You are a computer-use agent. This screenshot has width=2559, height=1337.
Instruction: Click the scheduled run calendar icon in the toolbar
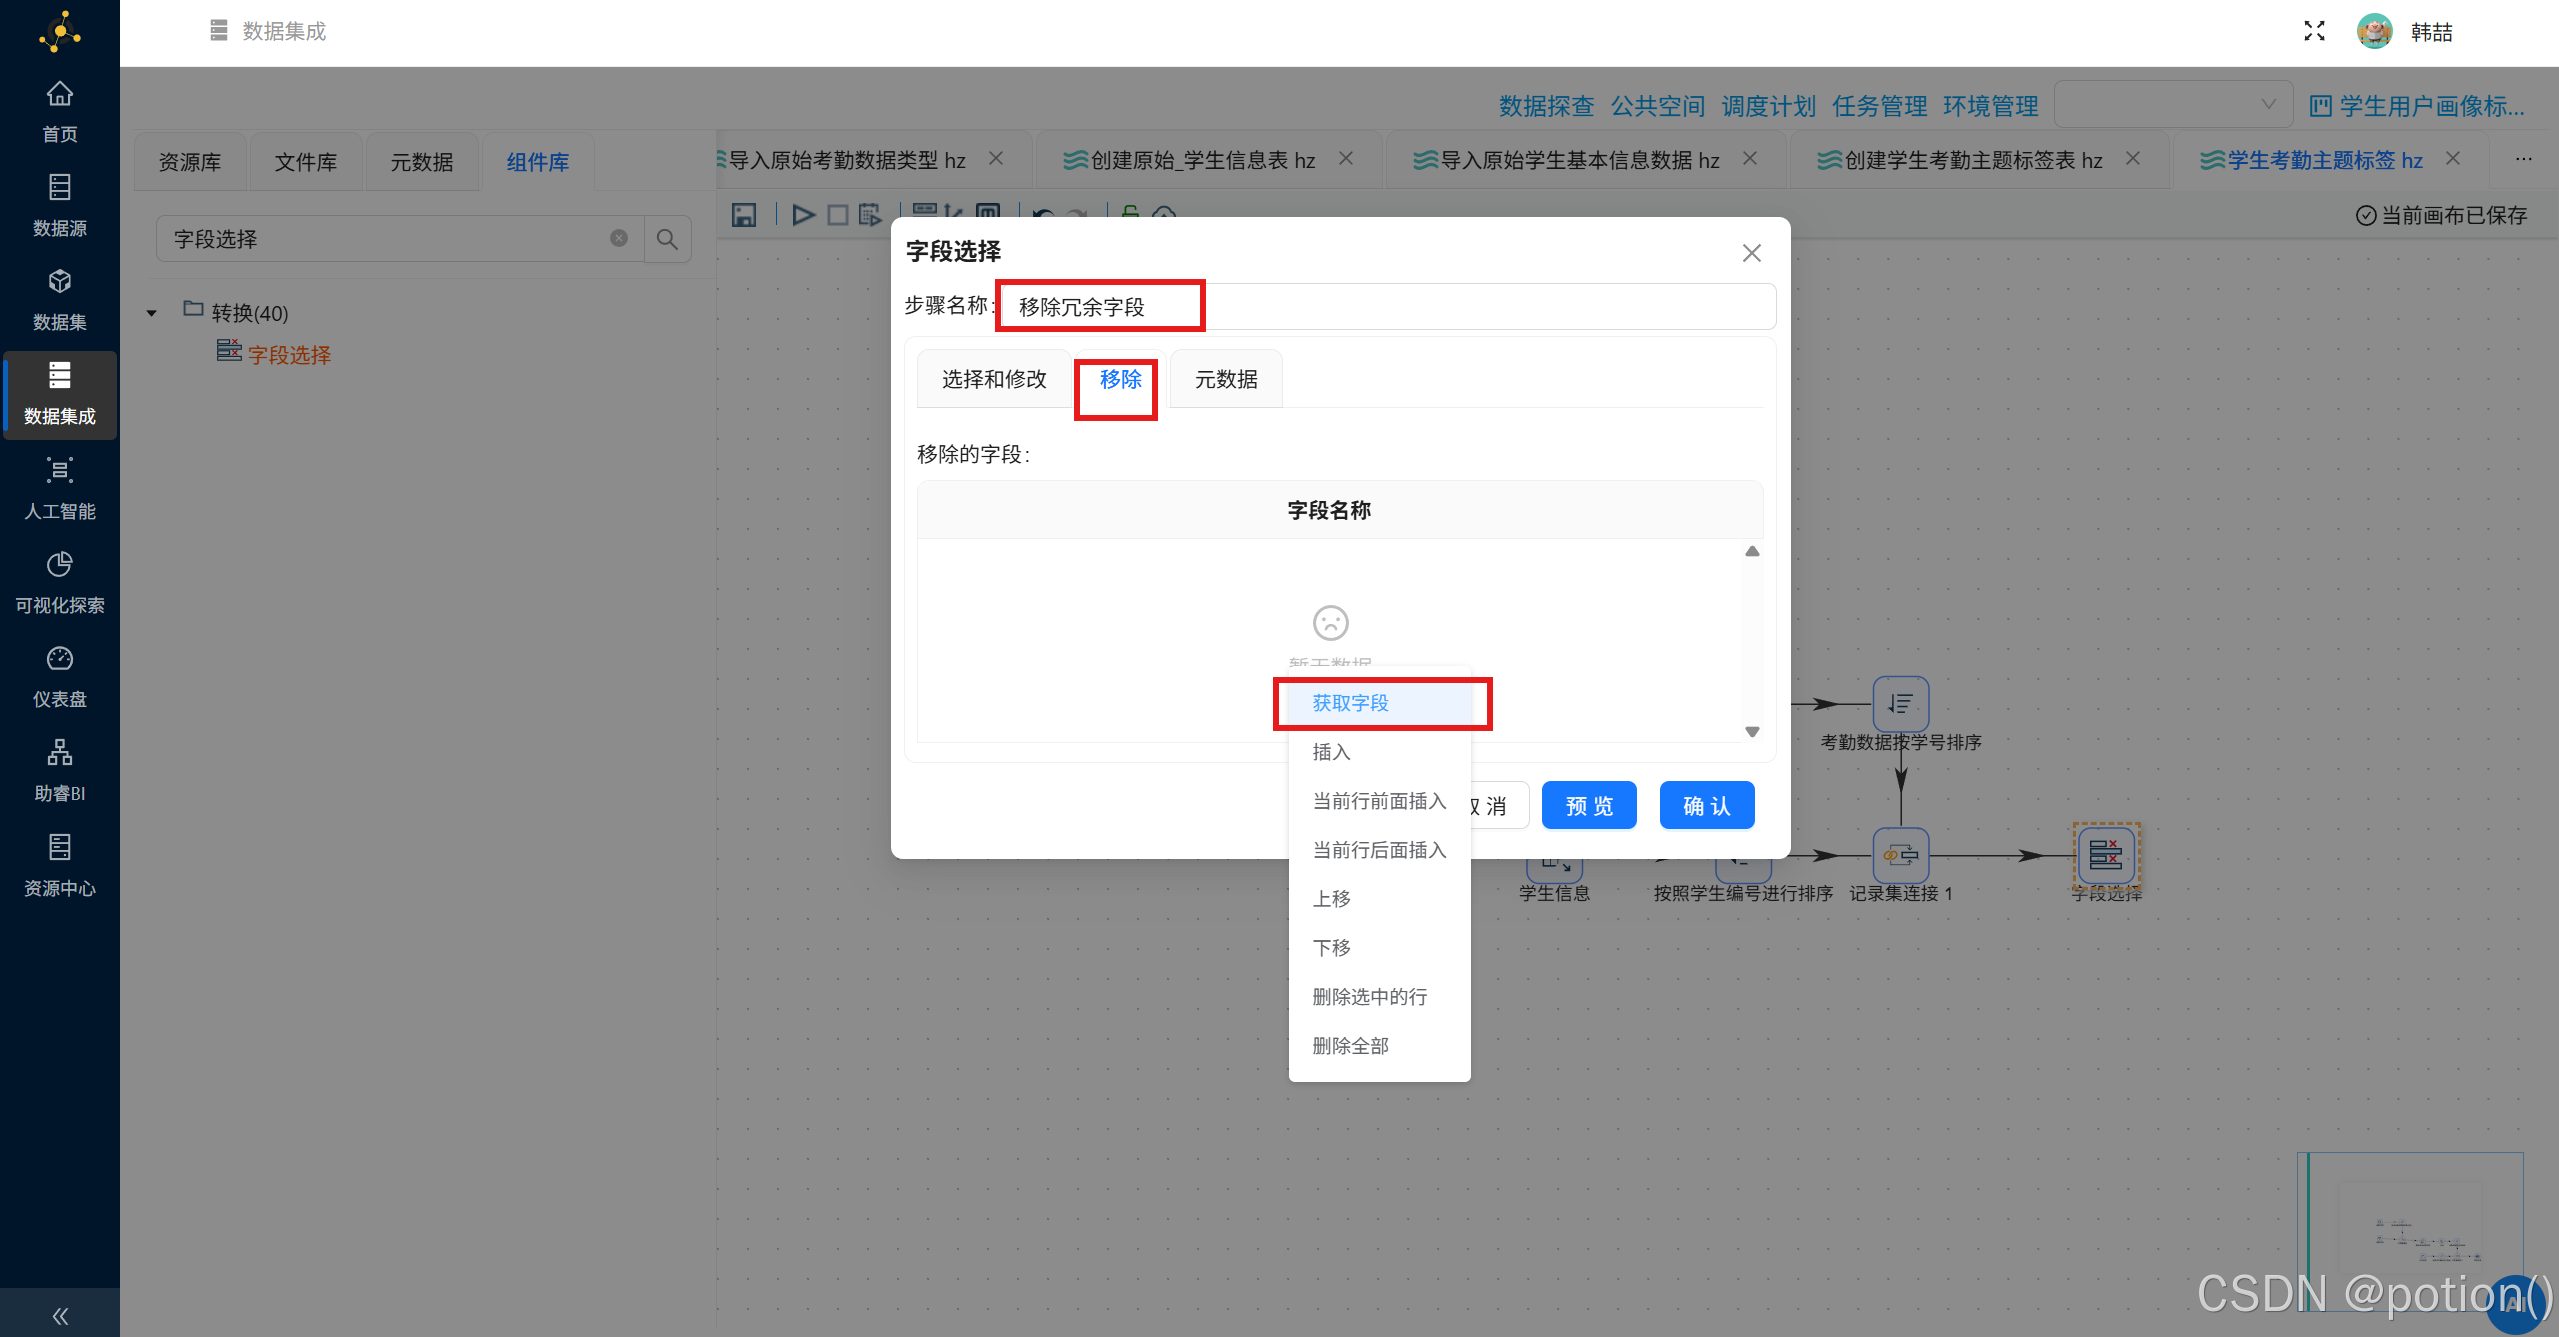869,214
